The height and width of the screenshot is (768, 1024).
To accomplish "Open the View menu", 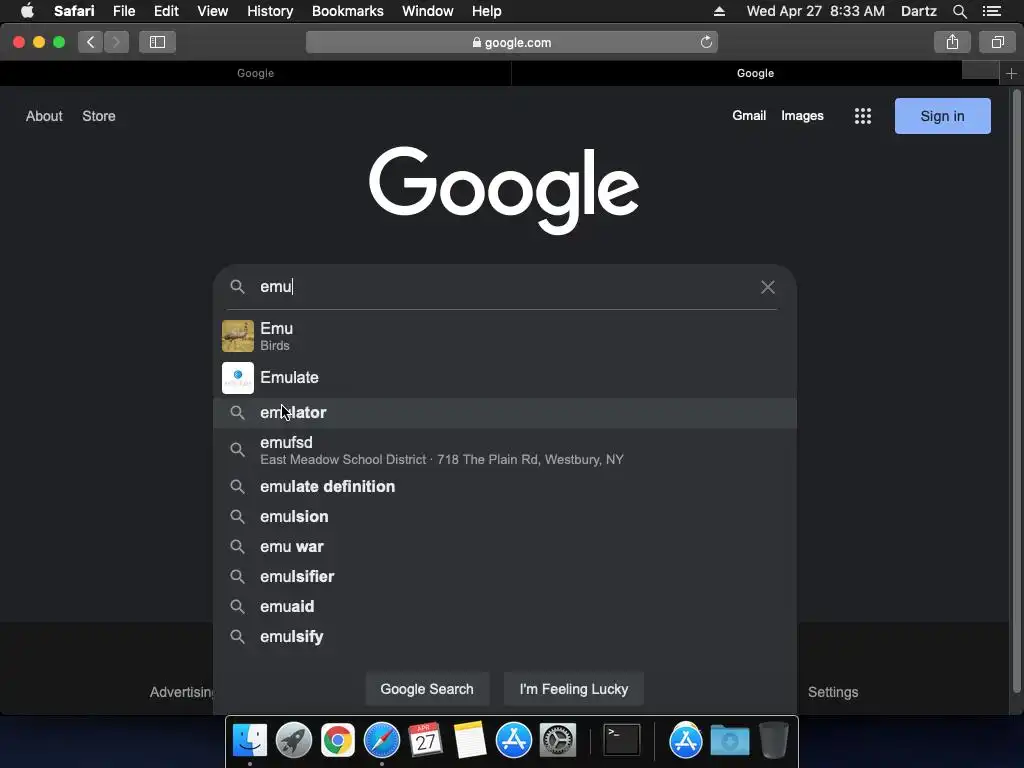I will click(x=213, y=11).
